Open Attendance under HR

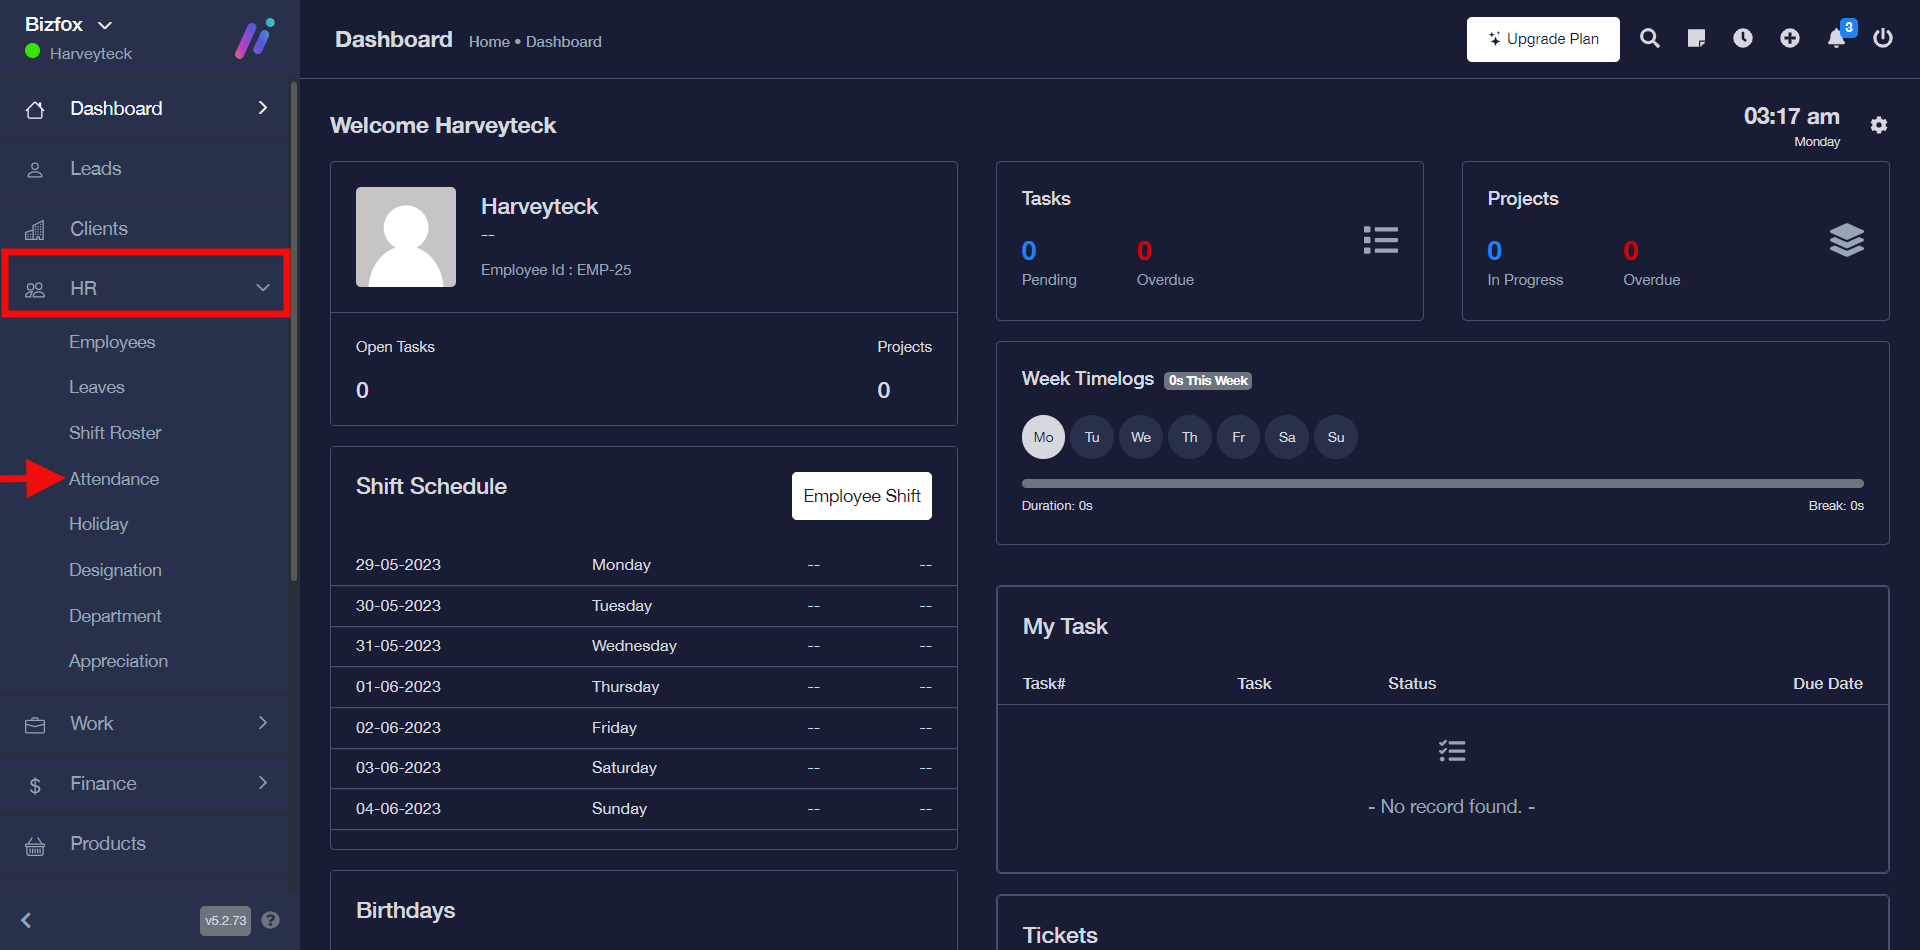(114, 479)
